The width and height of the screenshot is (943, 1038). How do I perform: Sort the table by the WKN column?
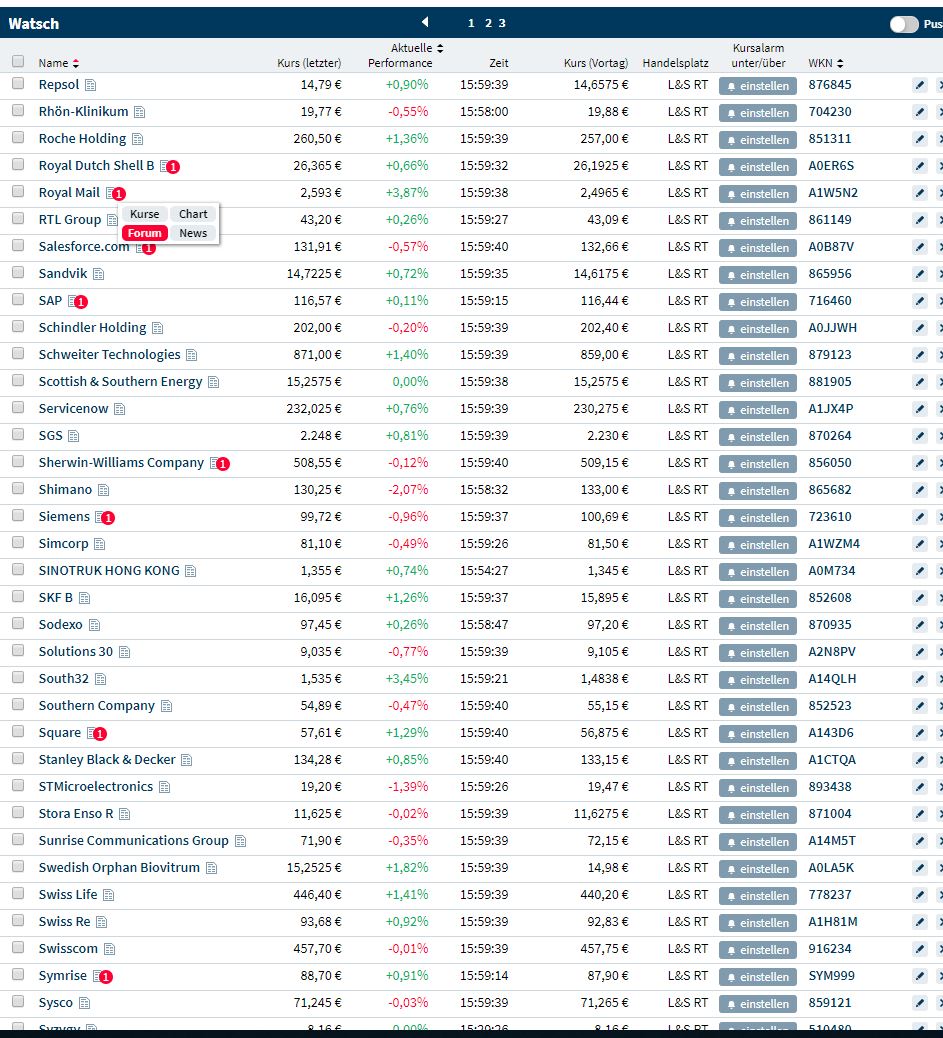[826, 63]
